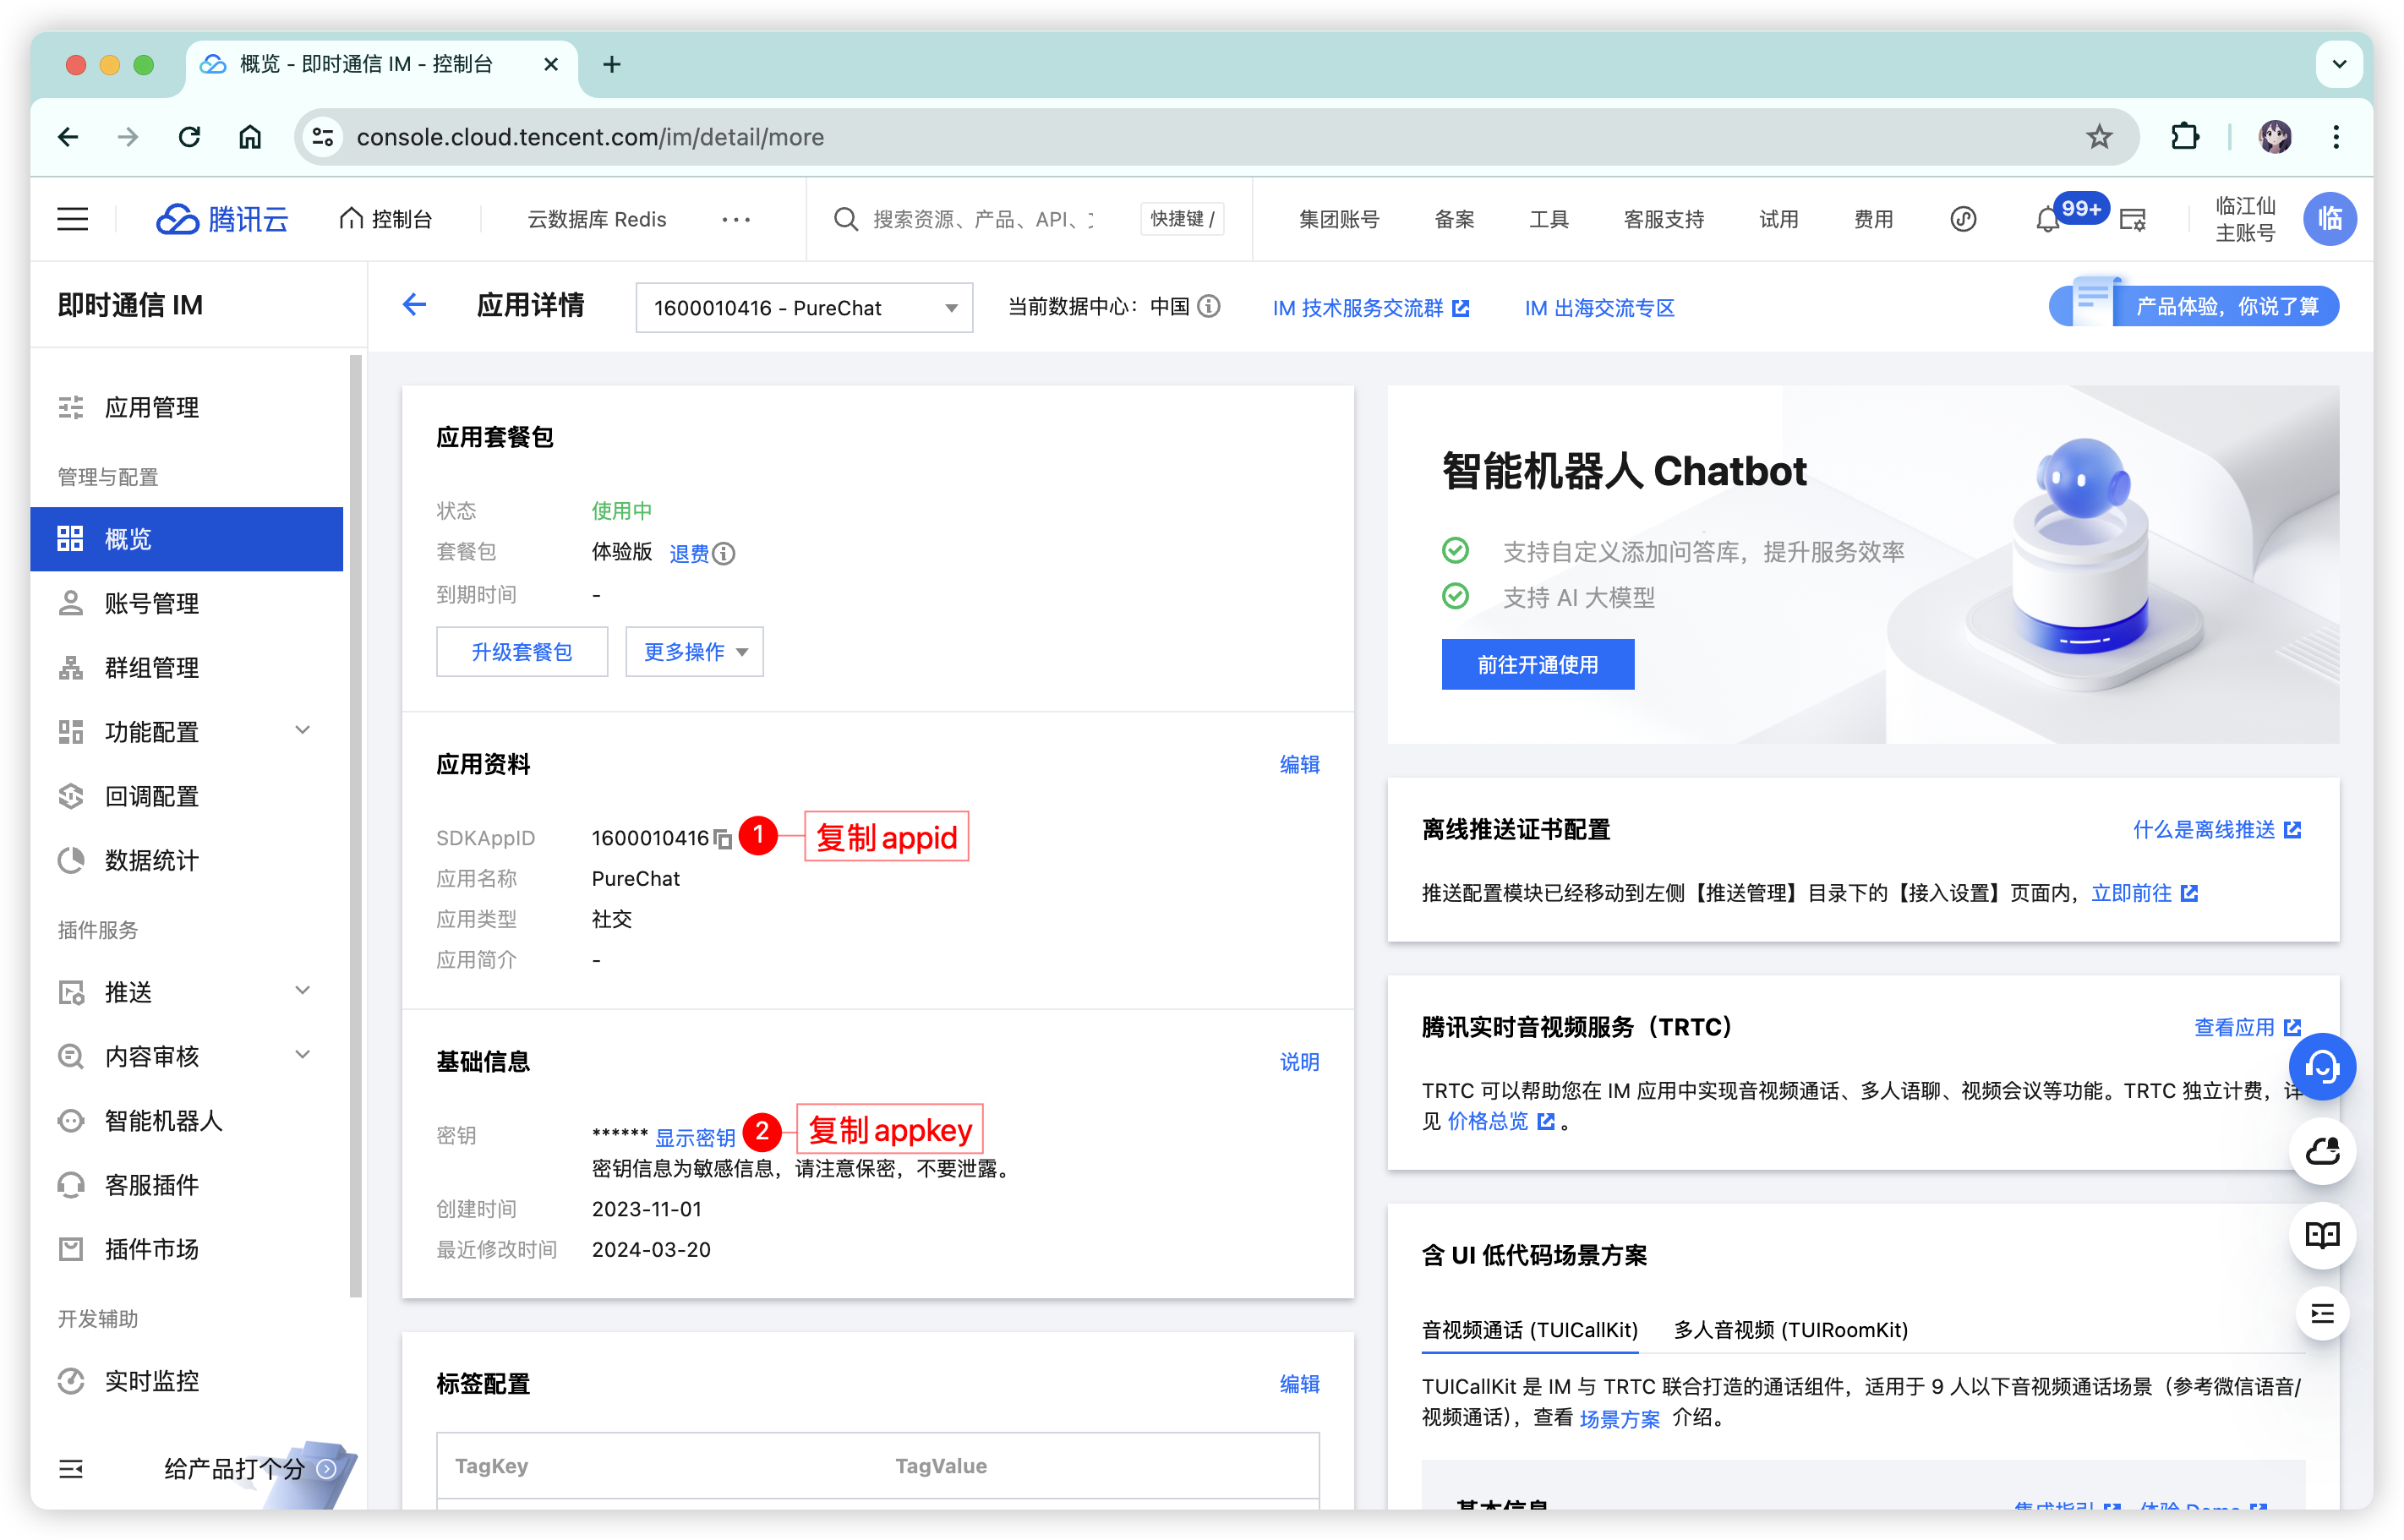Screen dimensions: 2404x1540
Task: Open 价格总览 link
Action: tap(1500, 1121)
